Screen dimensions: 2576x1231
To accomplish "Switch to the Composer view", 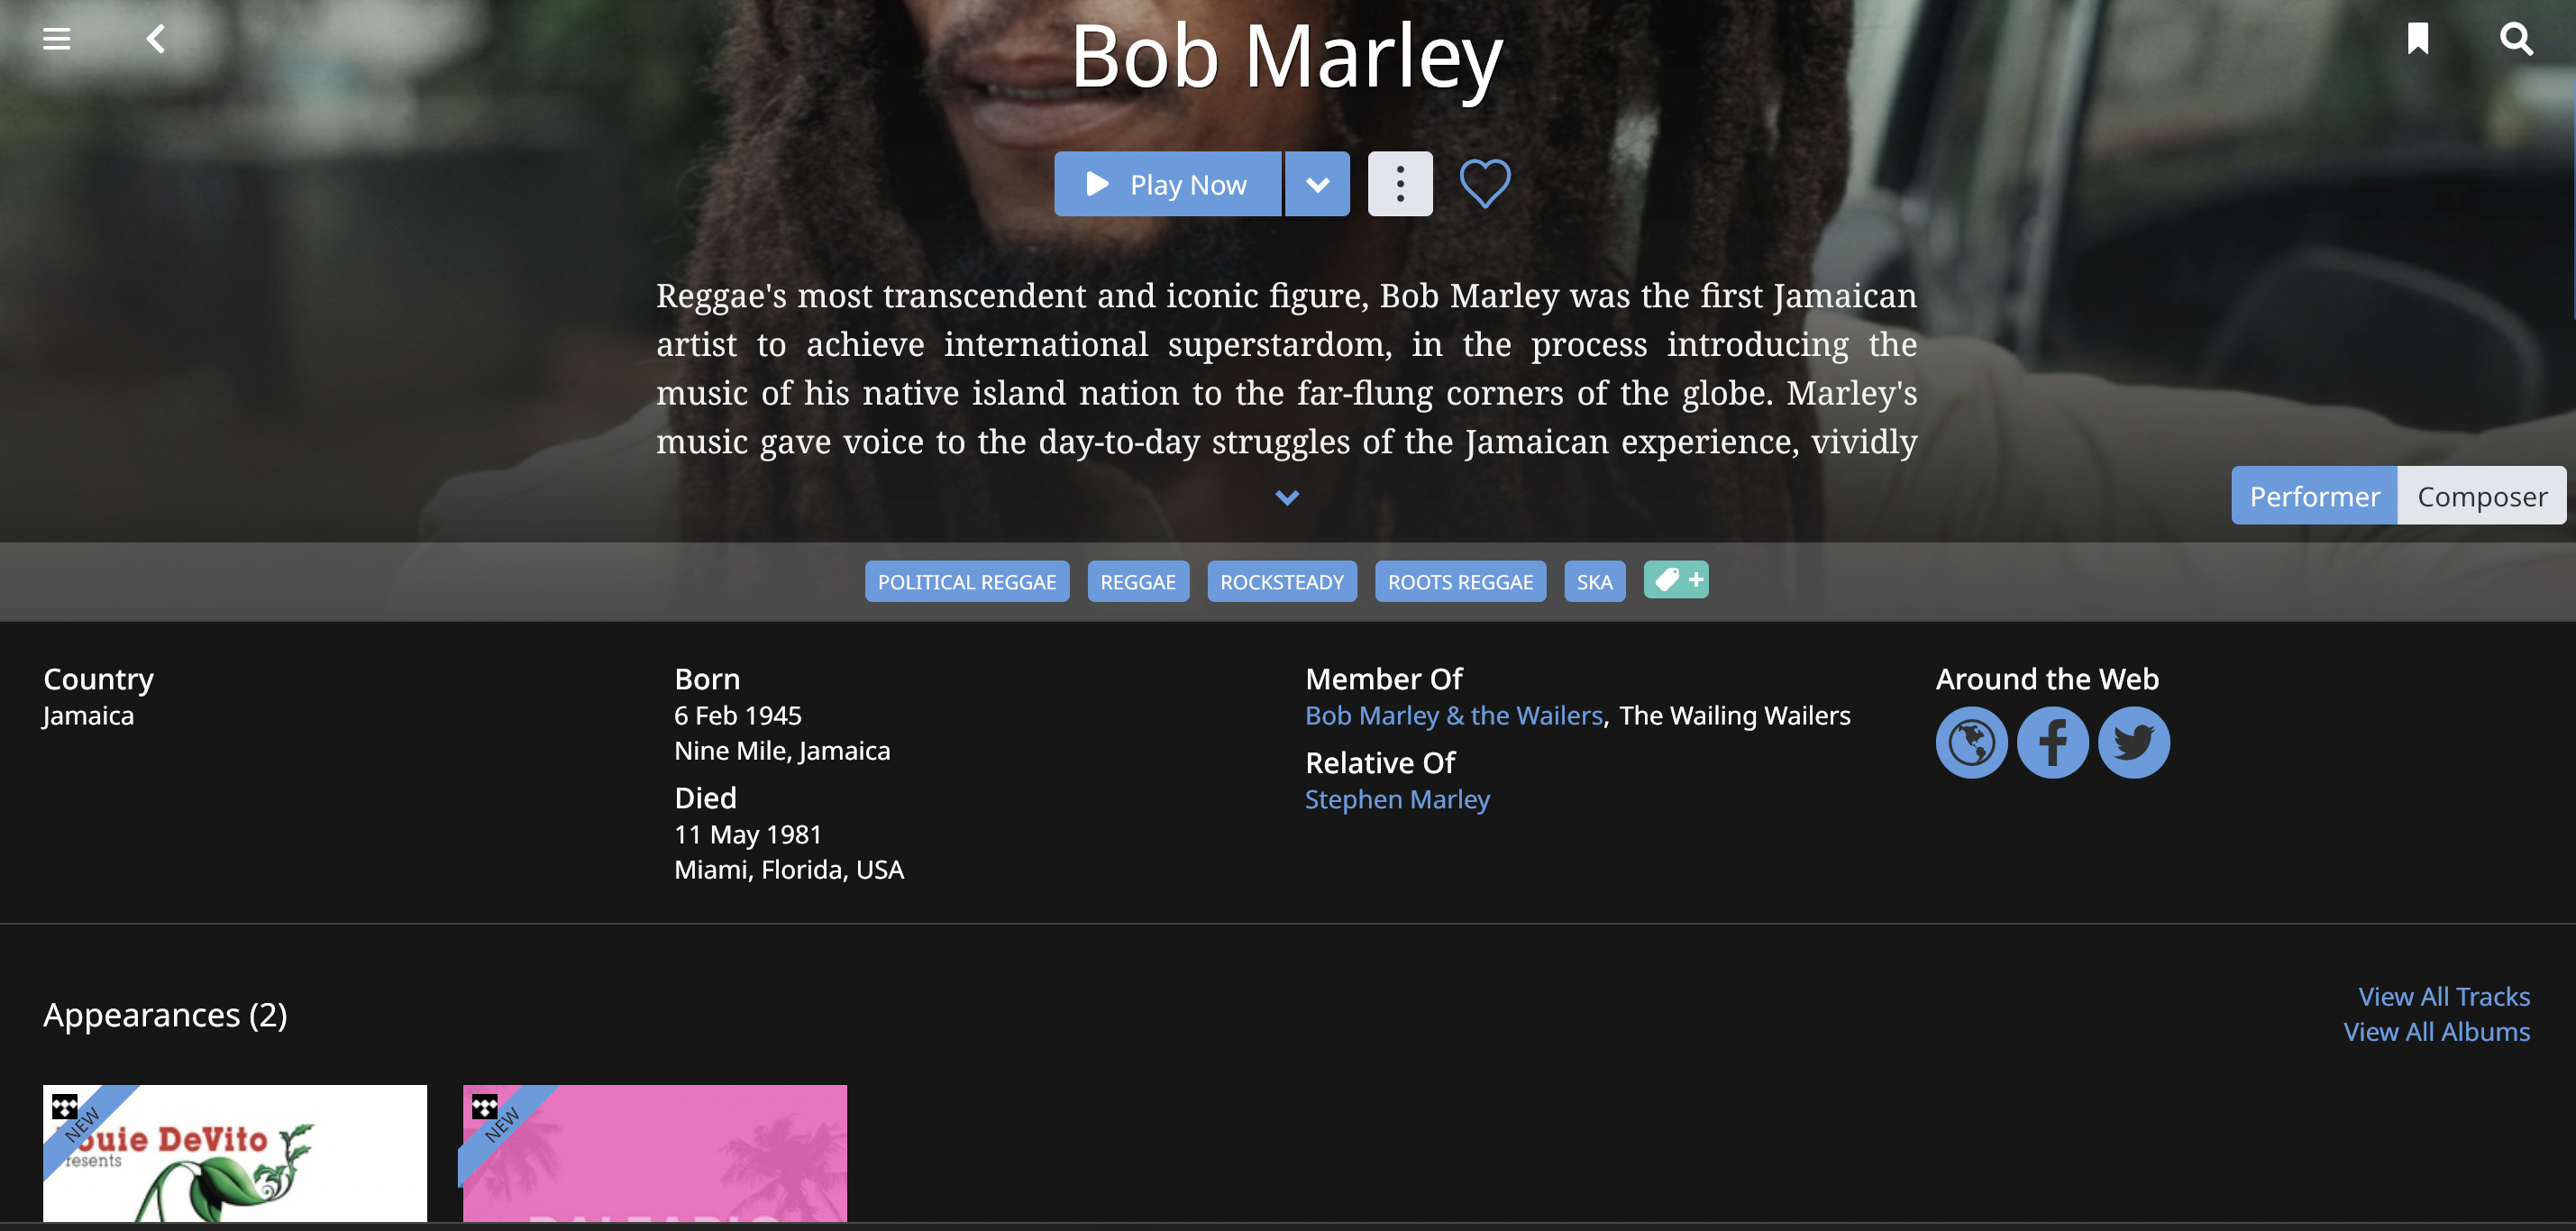I will point(2482,496).
